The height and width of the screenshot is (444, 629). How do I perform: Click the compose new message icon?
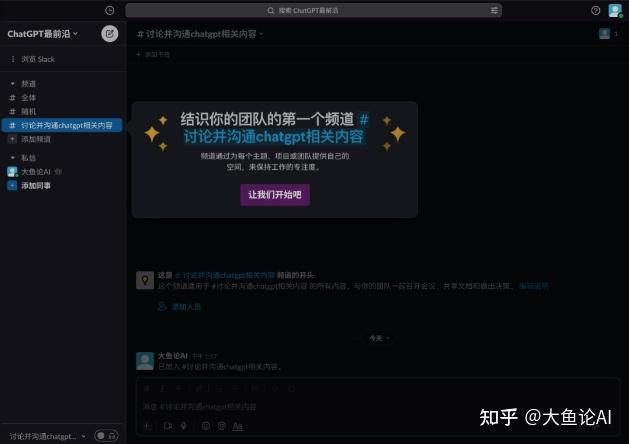[x=110, y=34]
